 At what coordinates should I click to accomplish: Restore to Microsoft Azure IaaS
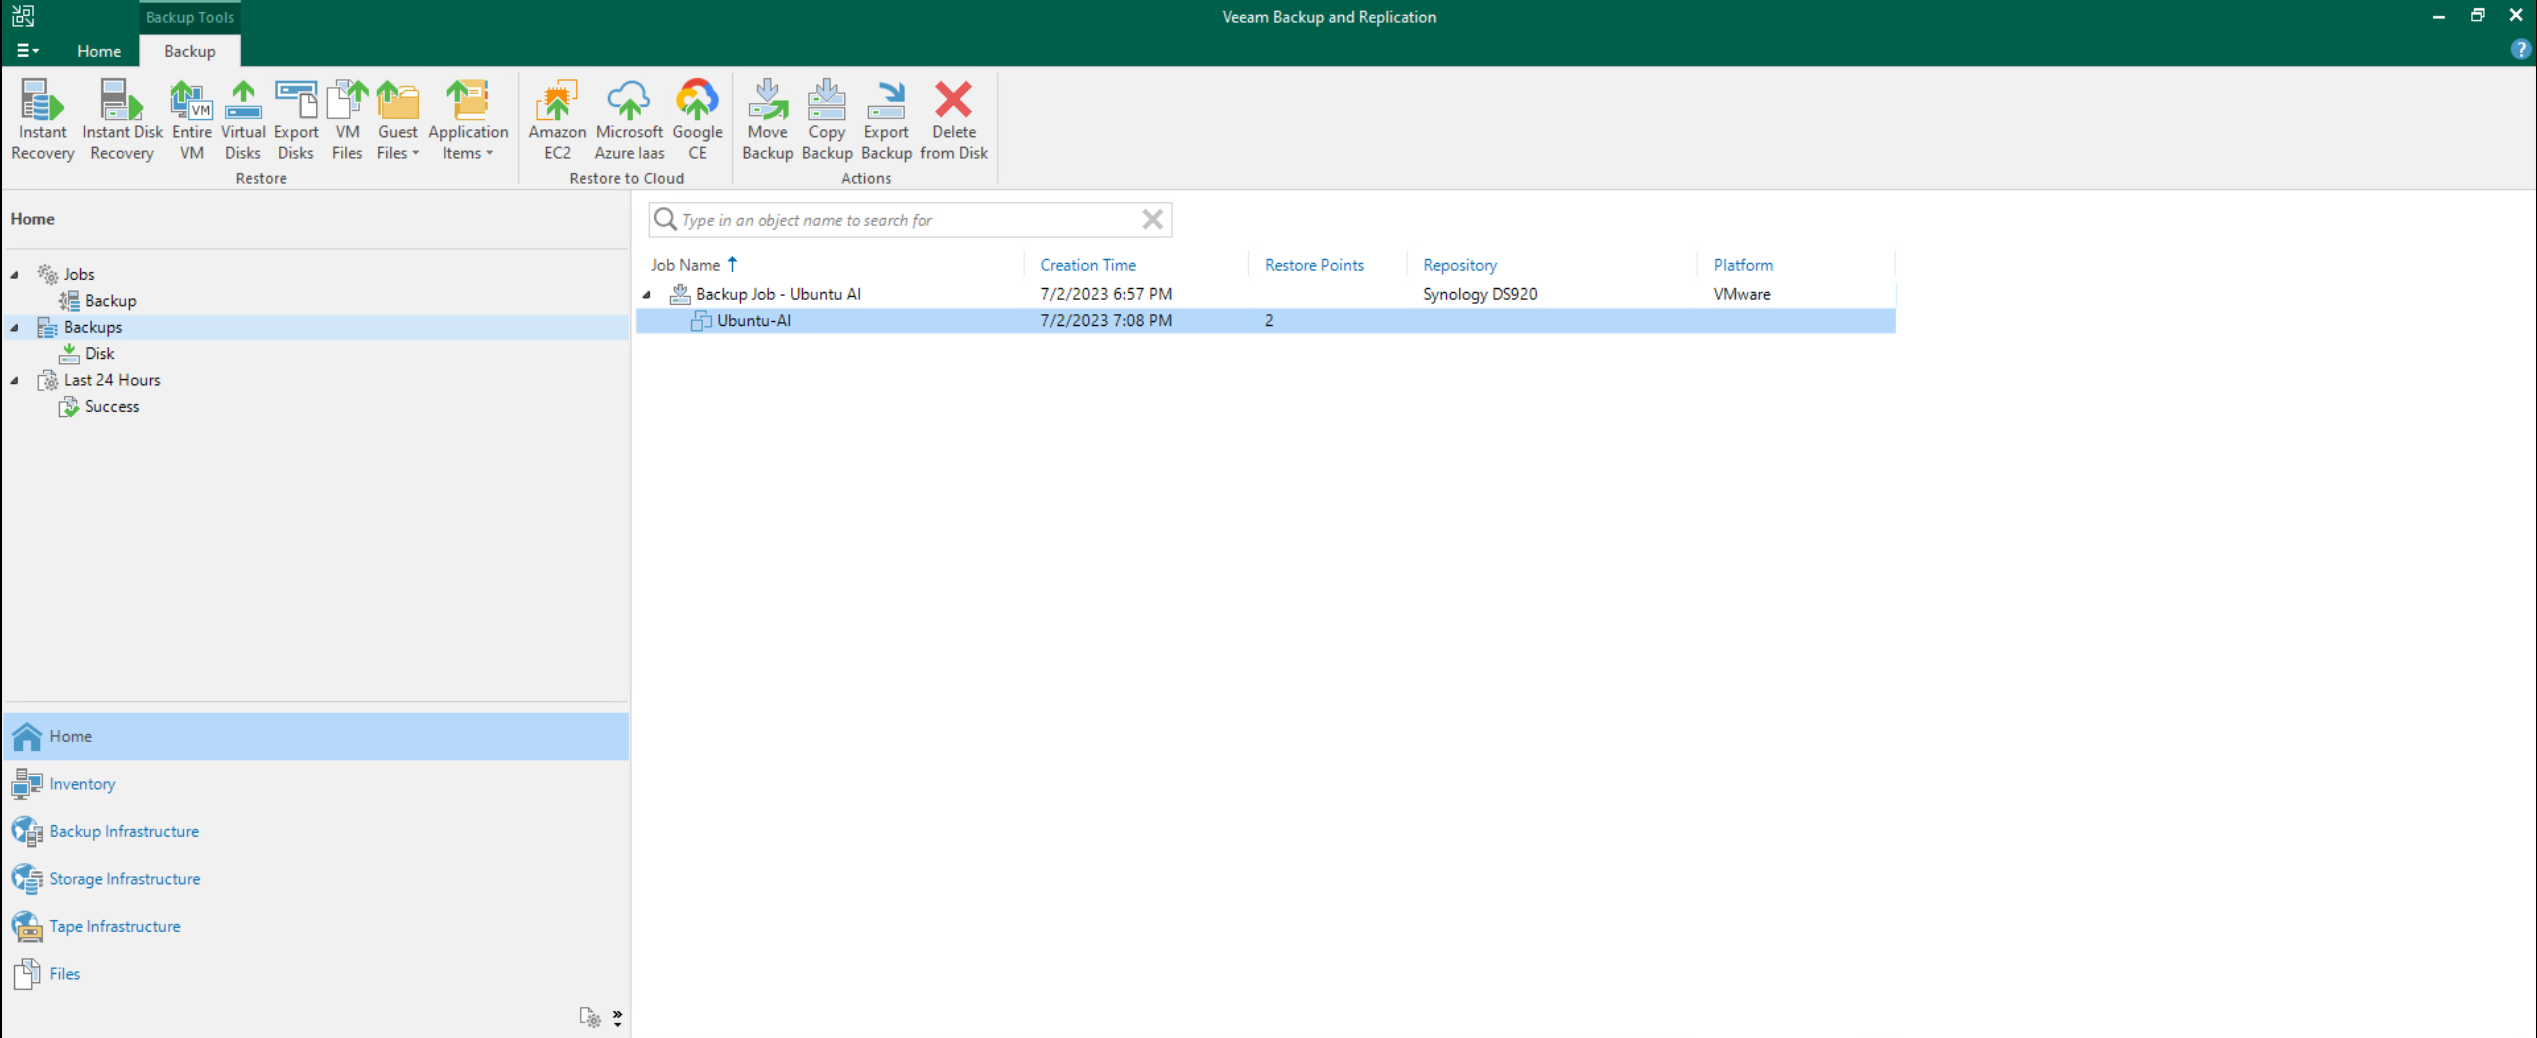pos(629,119)
